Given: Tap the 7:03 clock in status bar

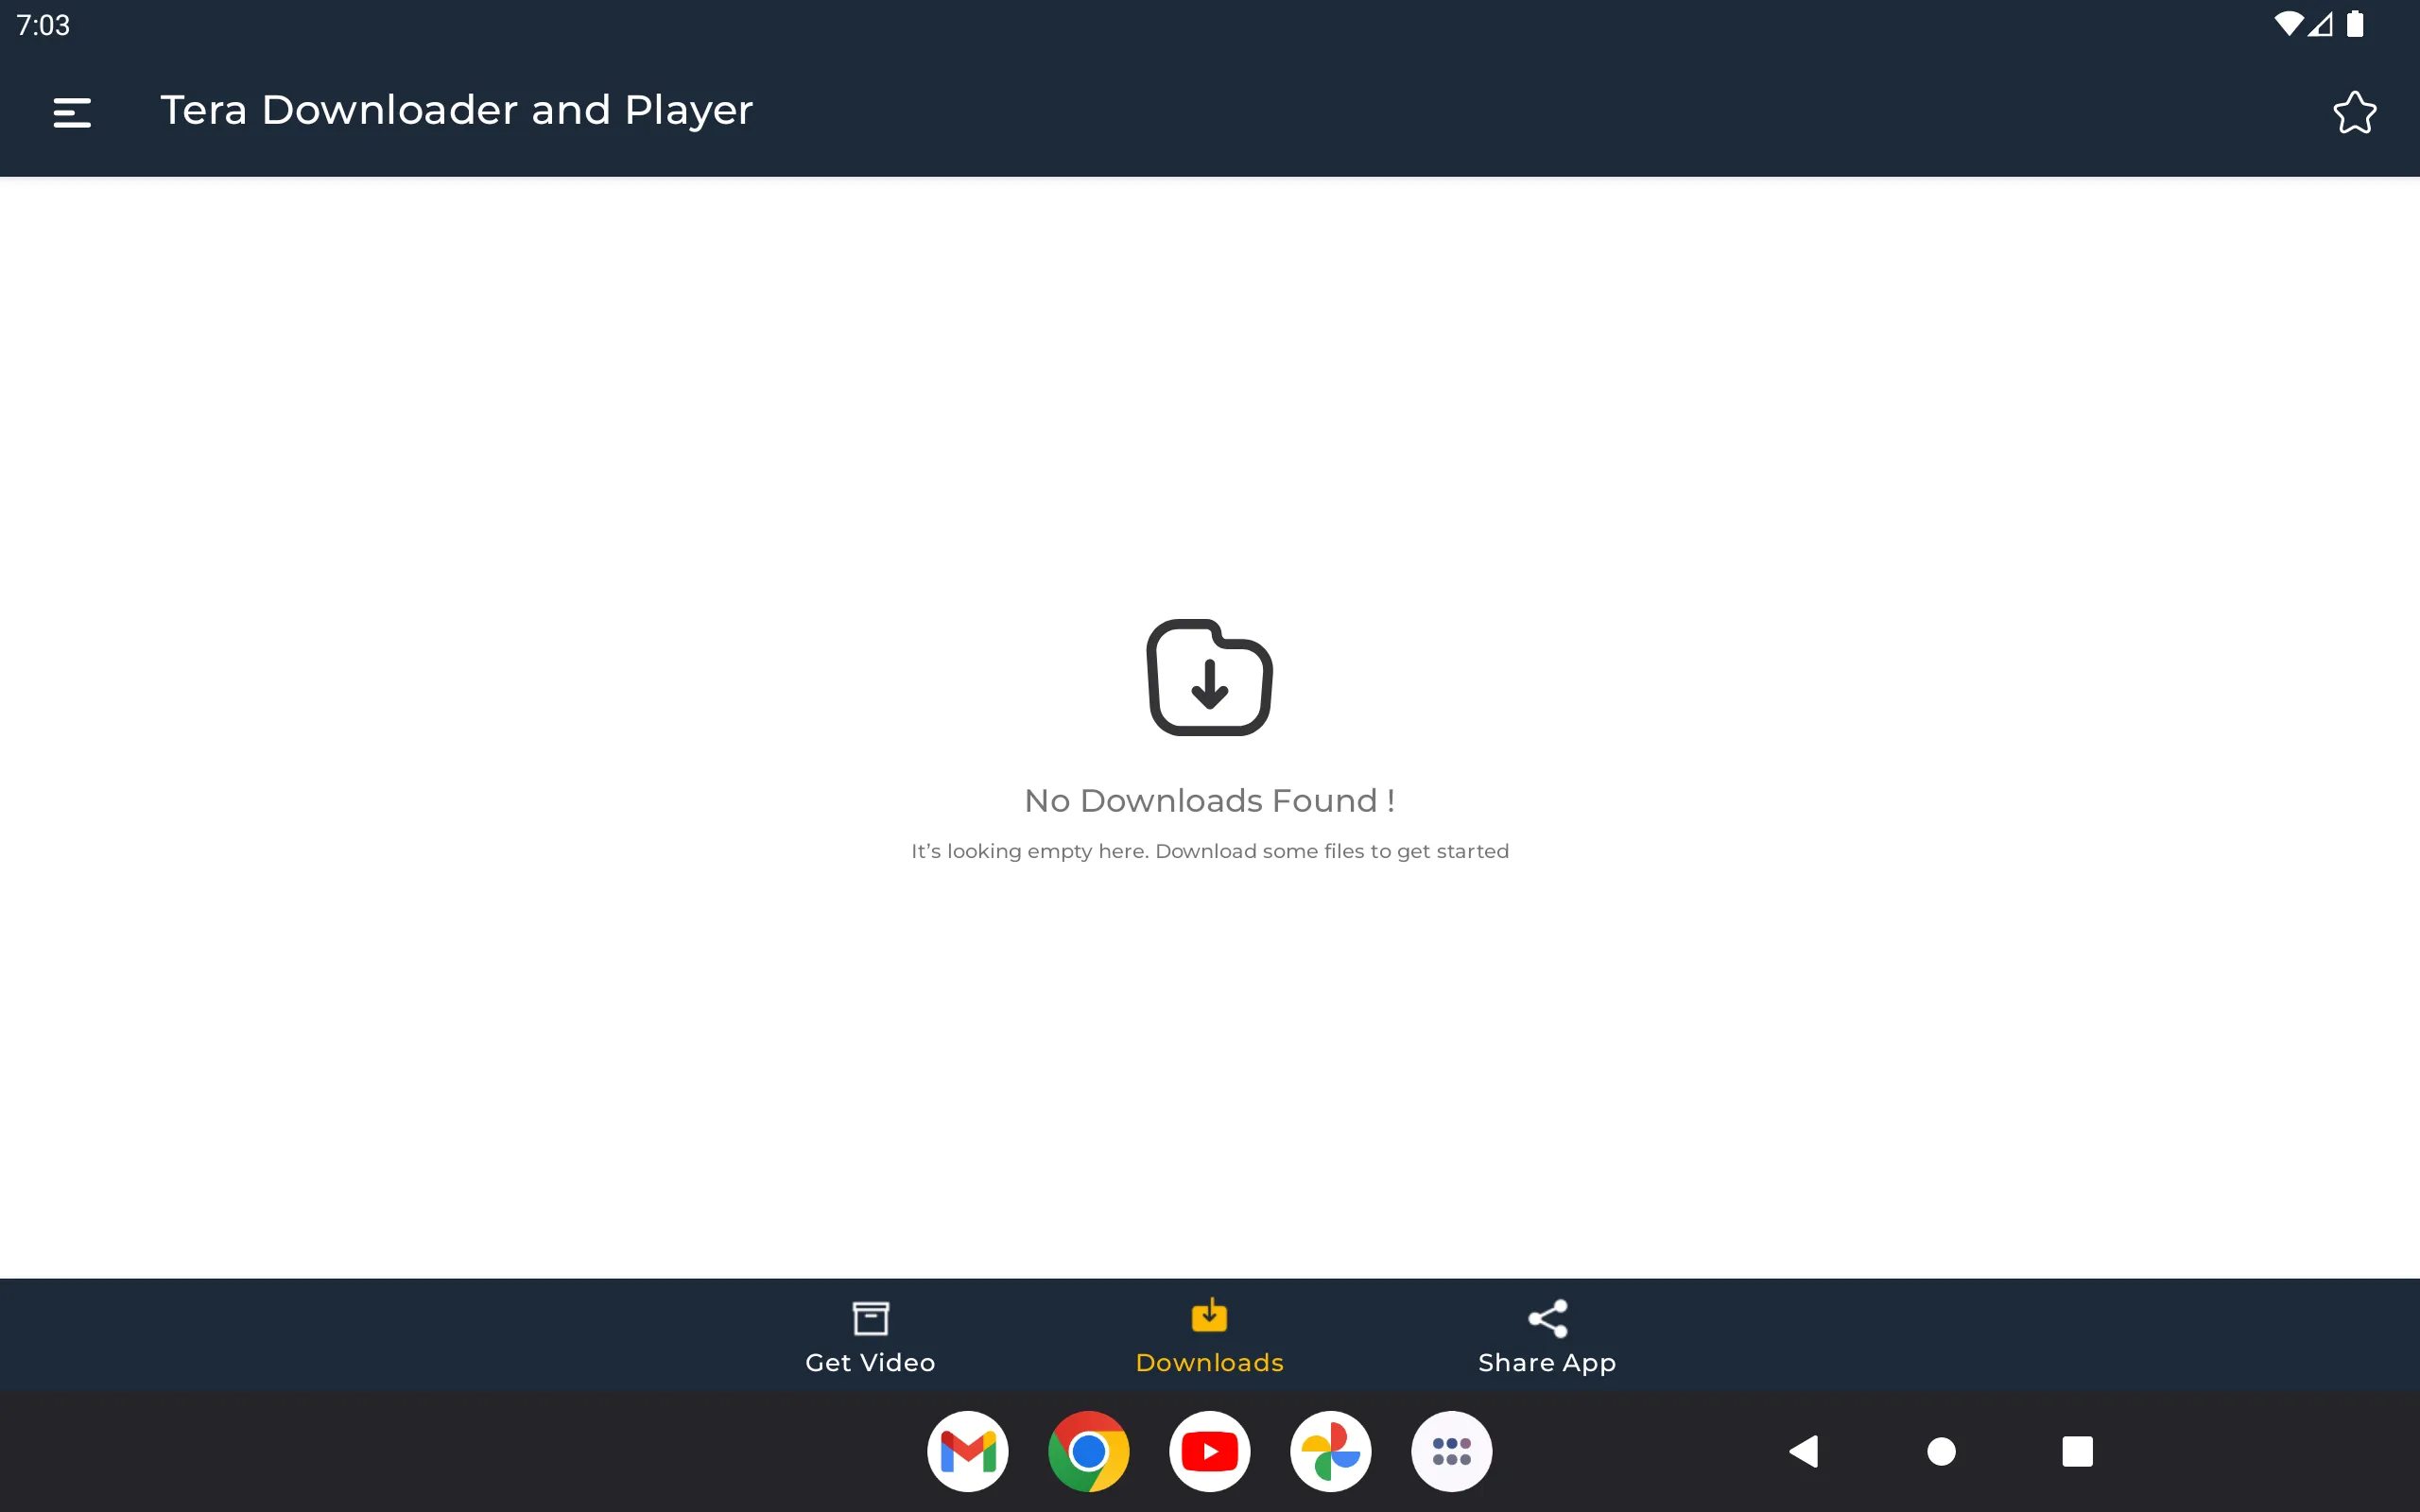Looking at the screenshot, I should pos(43,25).
